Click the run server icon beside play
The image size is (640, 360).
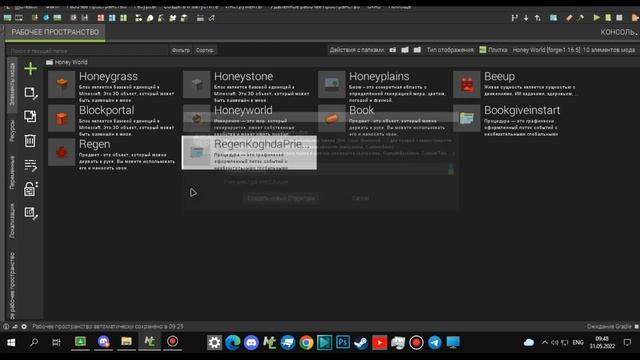point(608,18)
